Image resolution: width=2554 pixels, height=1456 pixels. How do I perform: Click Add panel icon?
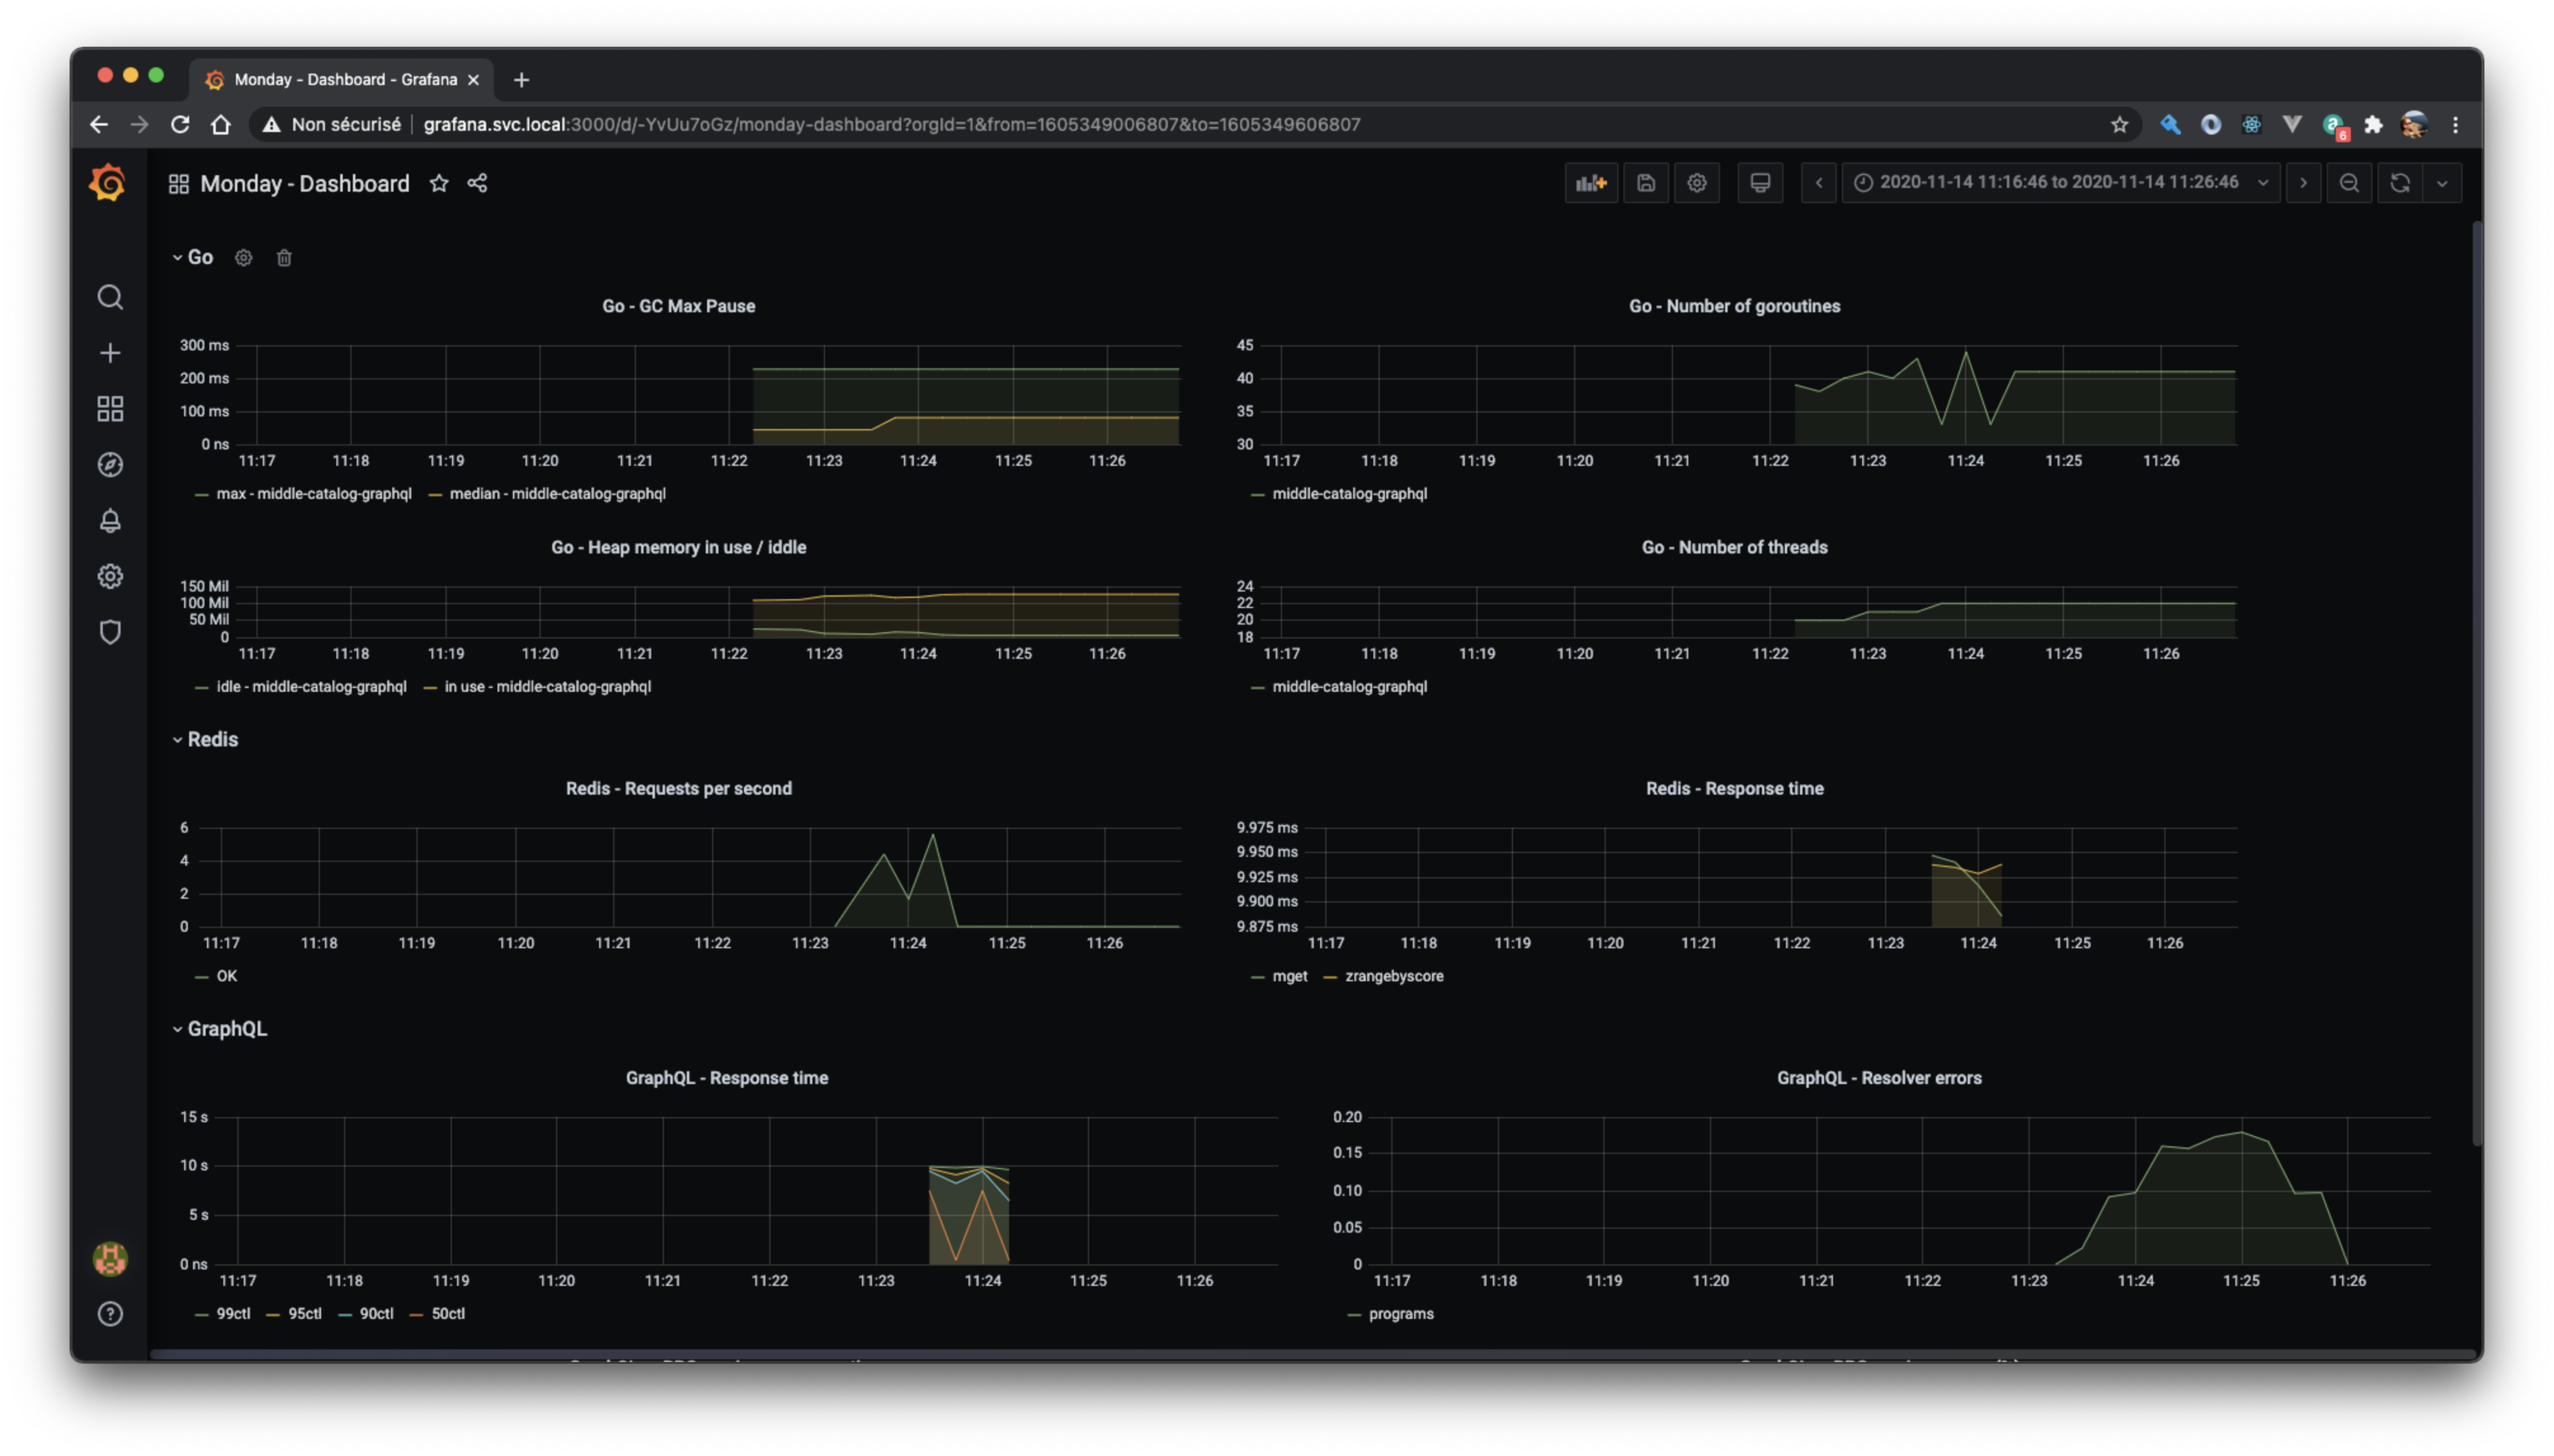[1591, 183]
